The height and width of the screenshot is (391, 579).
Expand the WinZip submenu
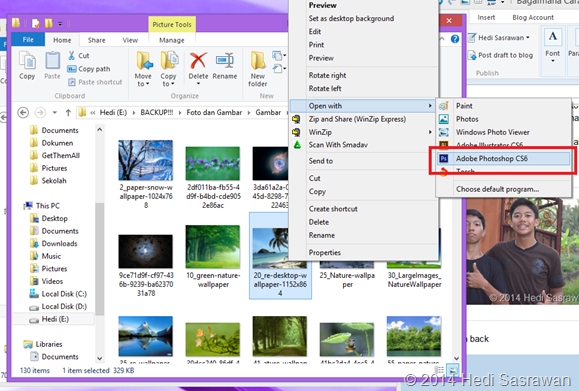(363, 132)
